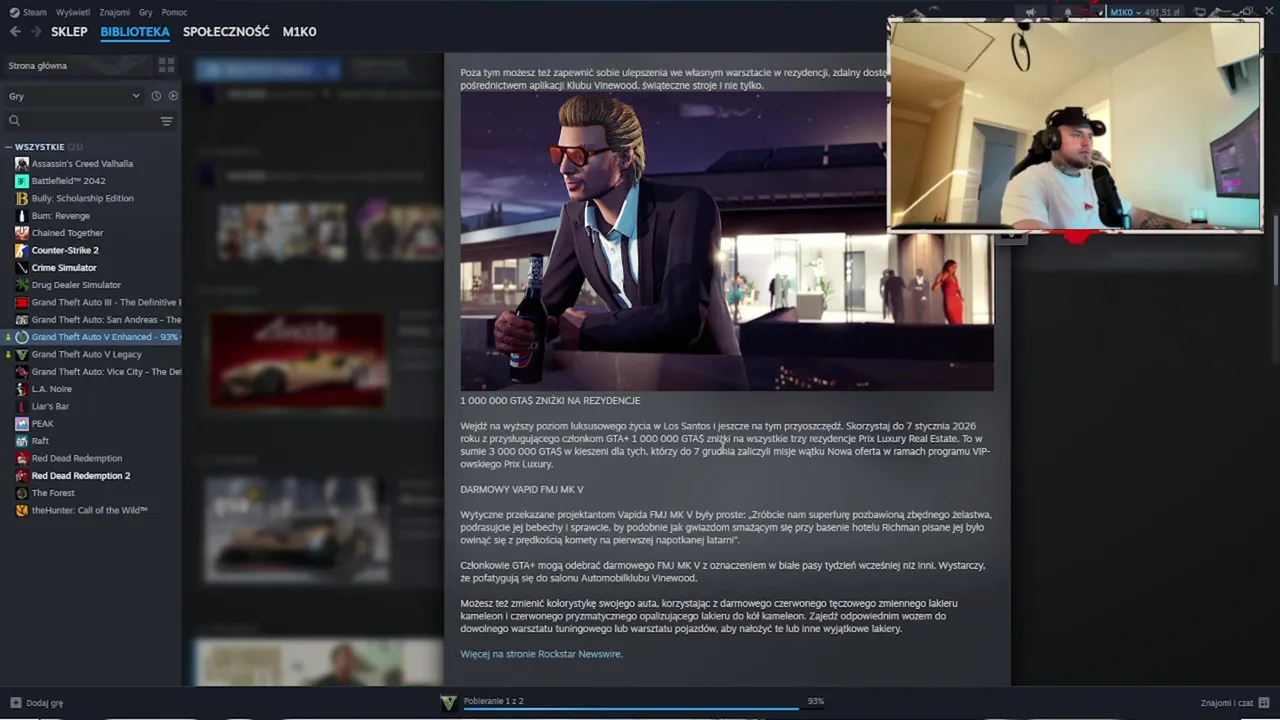Click Liar's Bar game icon

tap(22, 406)
